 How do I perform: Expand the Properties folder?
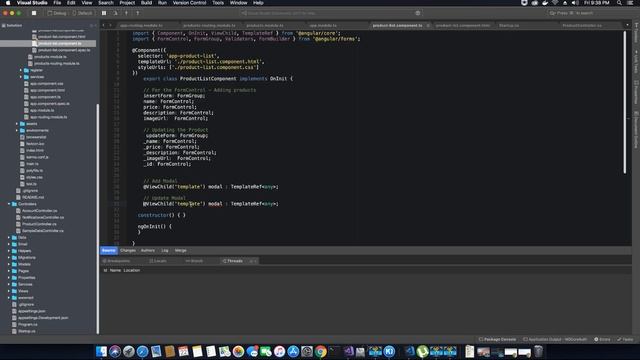point(9,278)
